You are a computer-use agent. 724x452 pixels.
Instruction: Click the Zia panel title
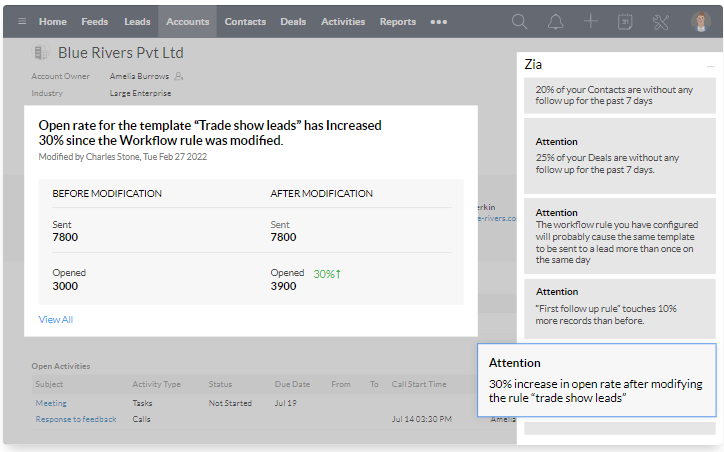click(x=533, y=65)
